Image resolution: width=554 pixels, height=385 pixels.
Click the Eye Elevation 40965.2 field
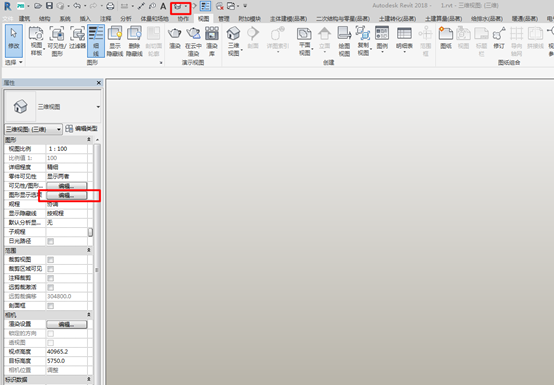tap(66, 352)
